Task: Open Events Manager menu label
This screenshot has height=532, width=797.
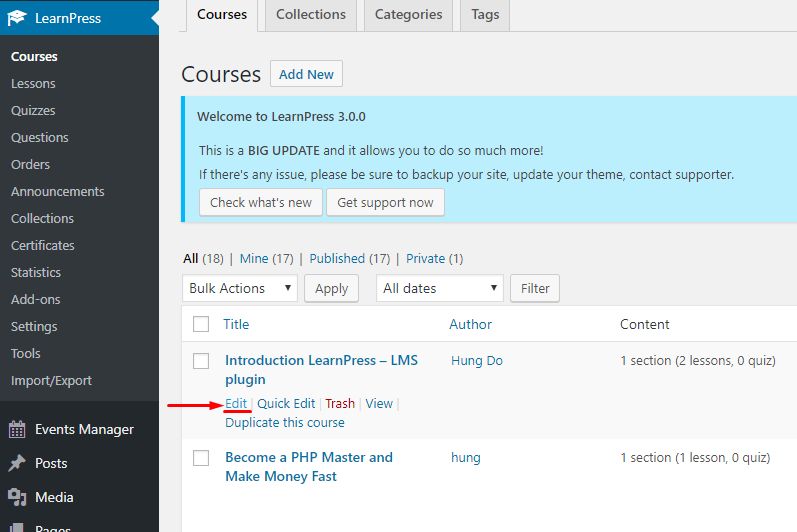Action: pyautogui.click(x=84, y=429)
